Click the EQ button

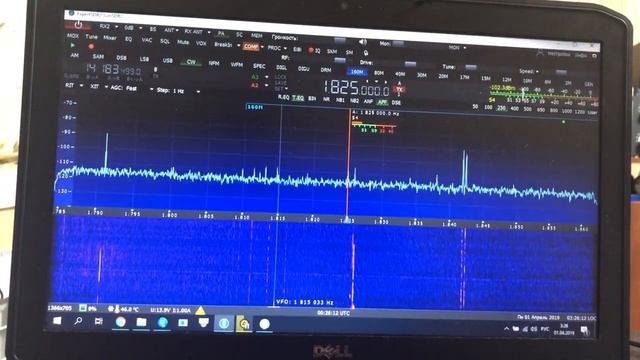click(x=128, y=39)
